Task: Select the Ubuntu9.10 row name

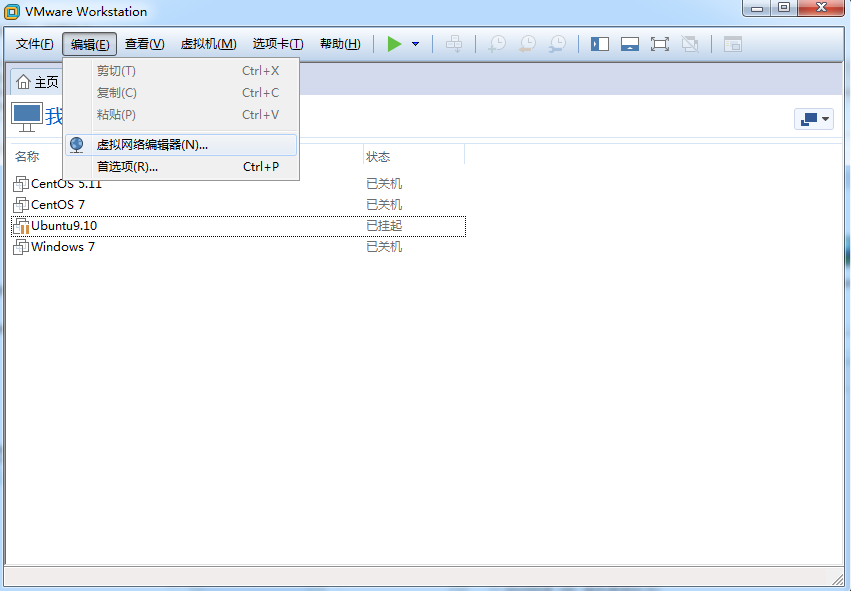Action: 64,226
